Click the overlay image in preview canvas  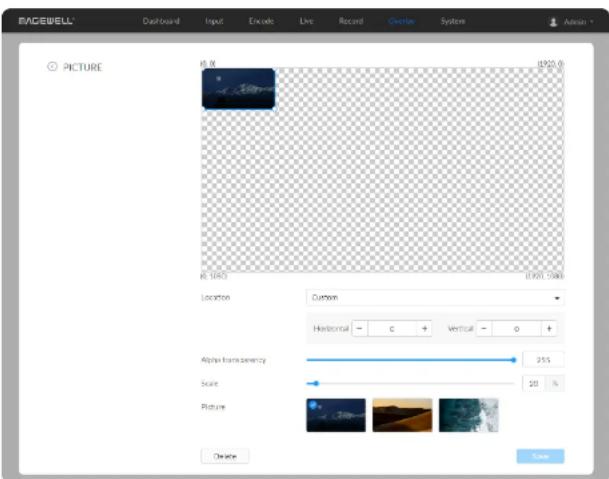coord(238,89)
